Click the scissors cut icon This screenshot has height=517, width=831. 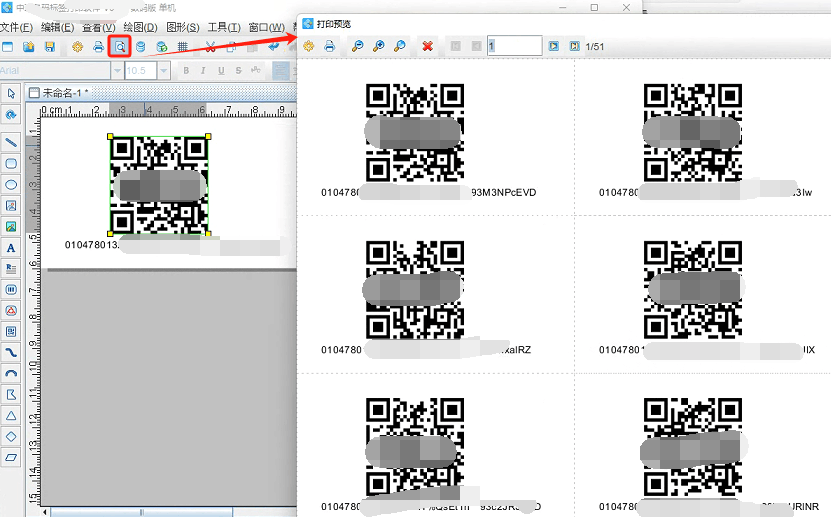(210, 47)
